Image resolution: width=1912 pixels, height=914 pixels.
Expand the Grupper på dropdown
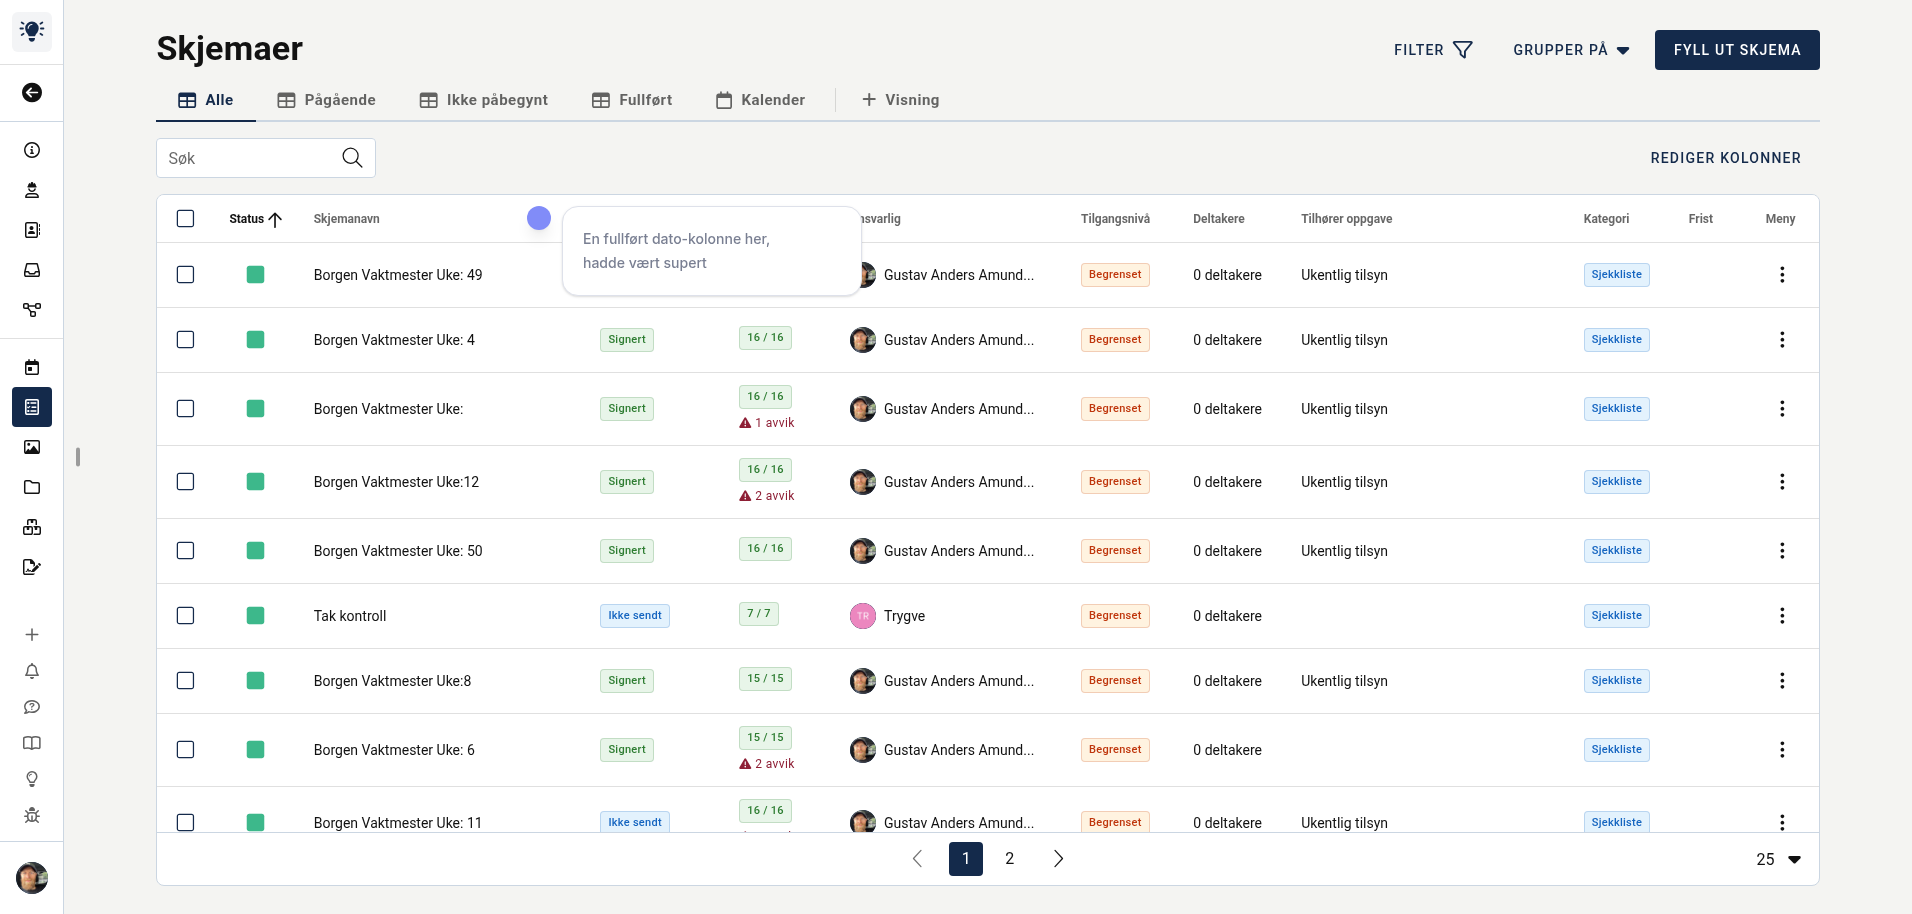[x=1571, y=50]
